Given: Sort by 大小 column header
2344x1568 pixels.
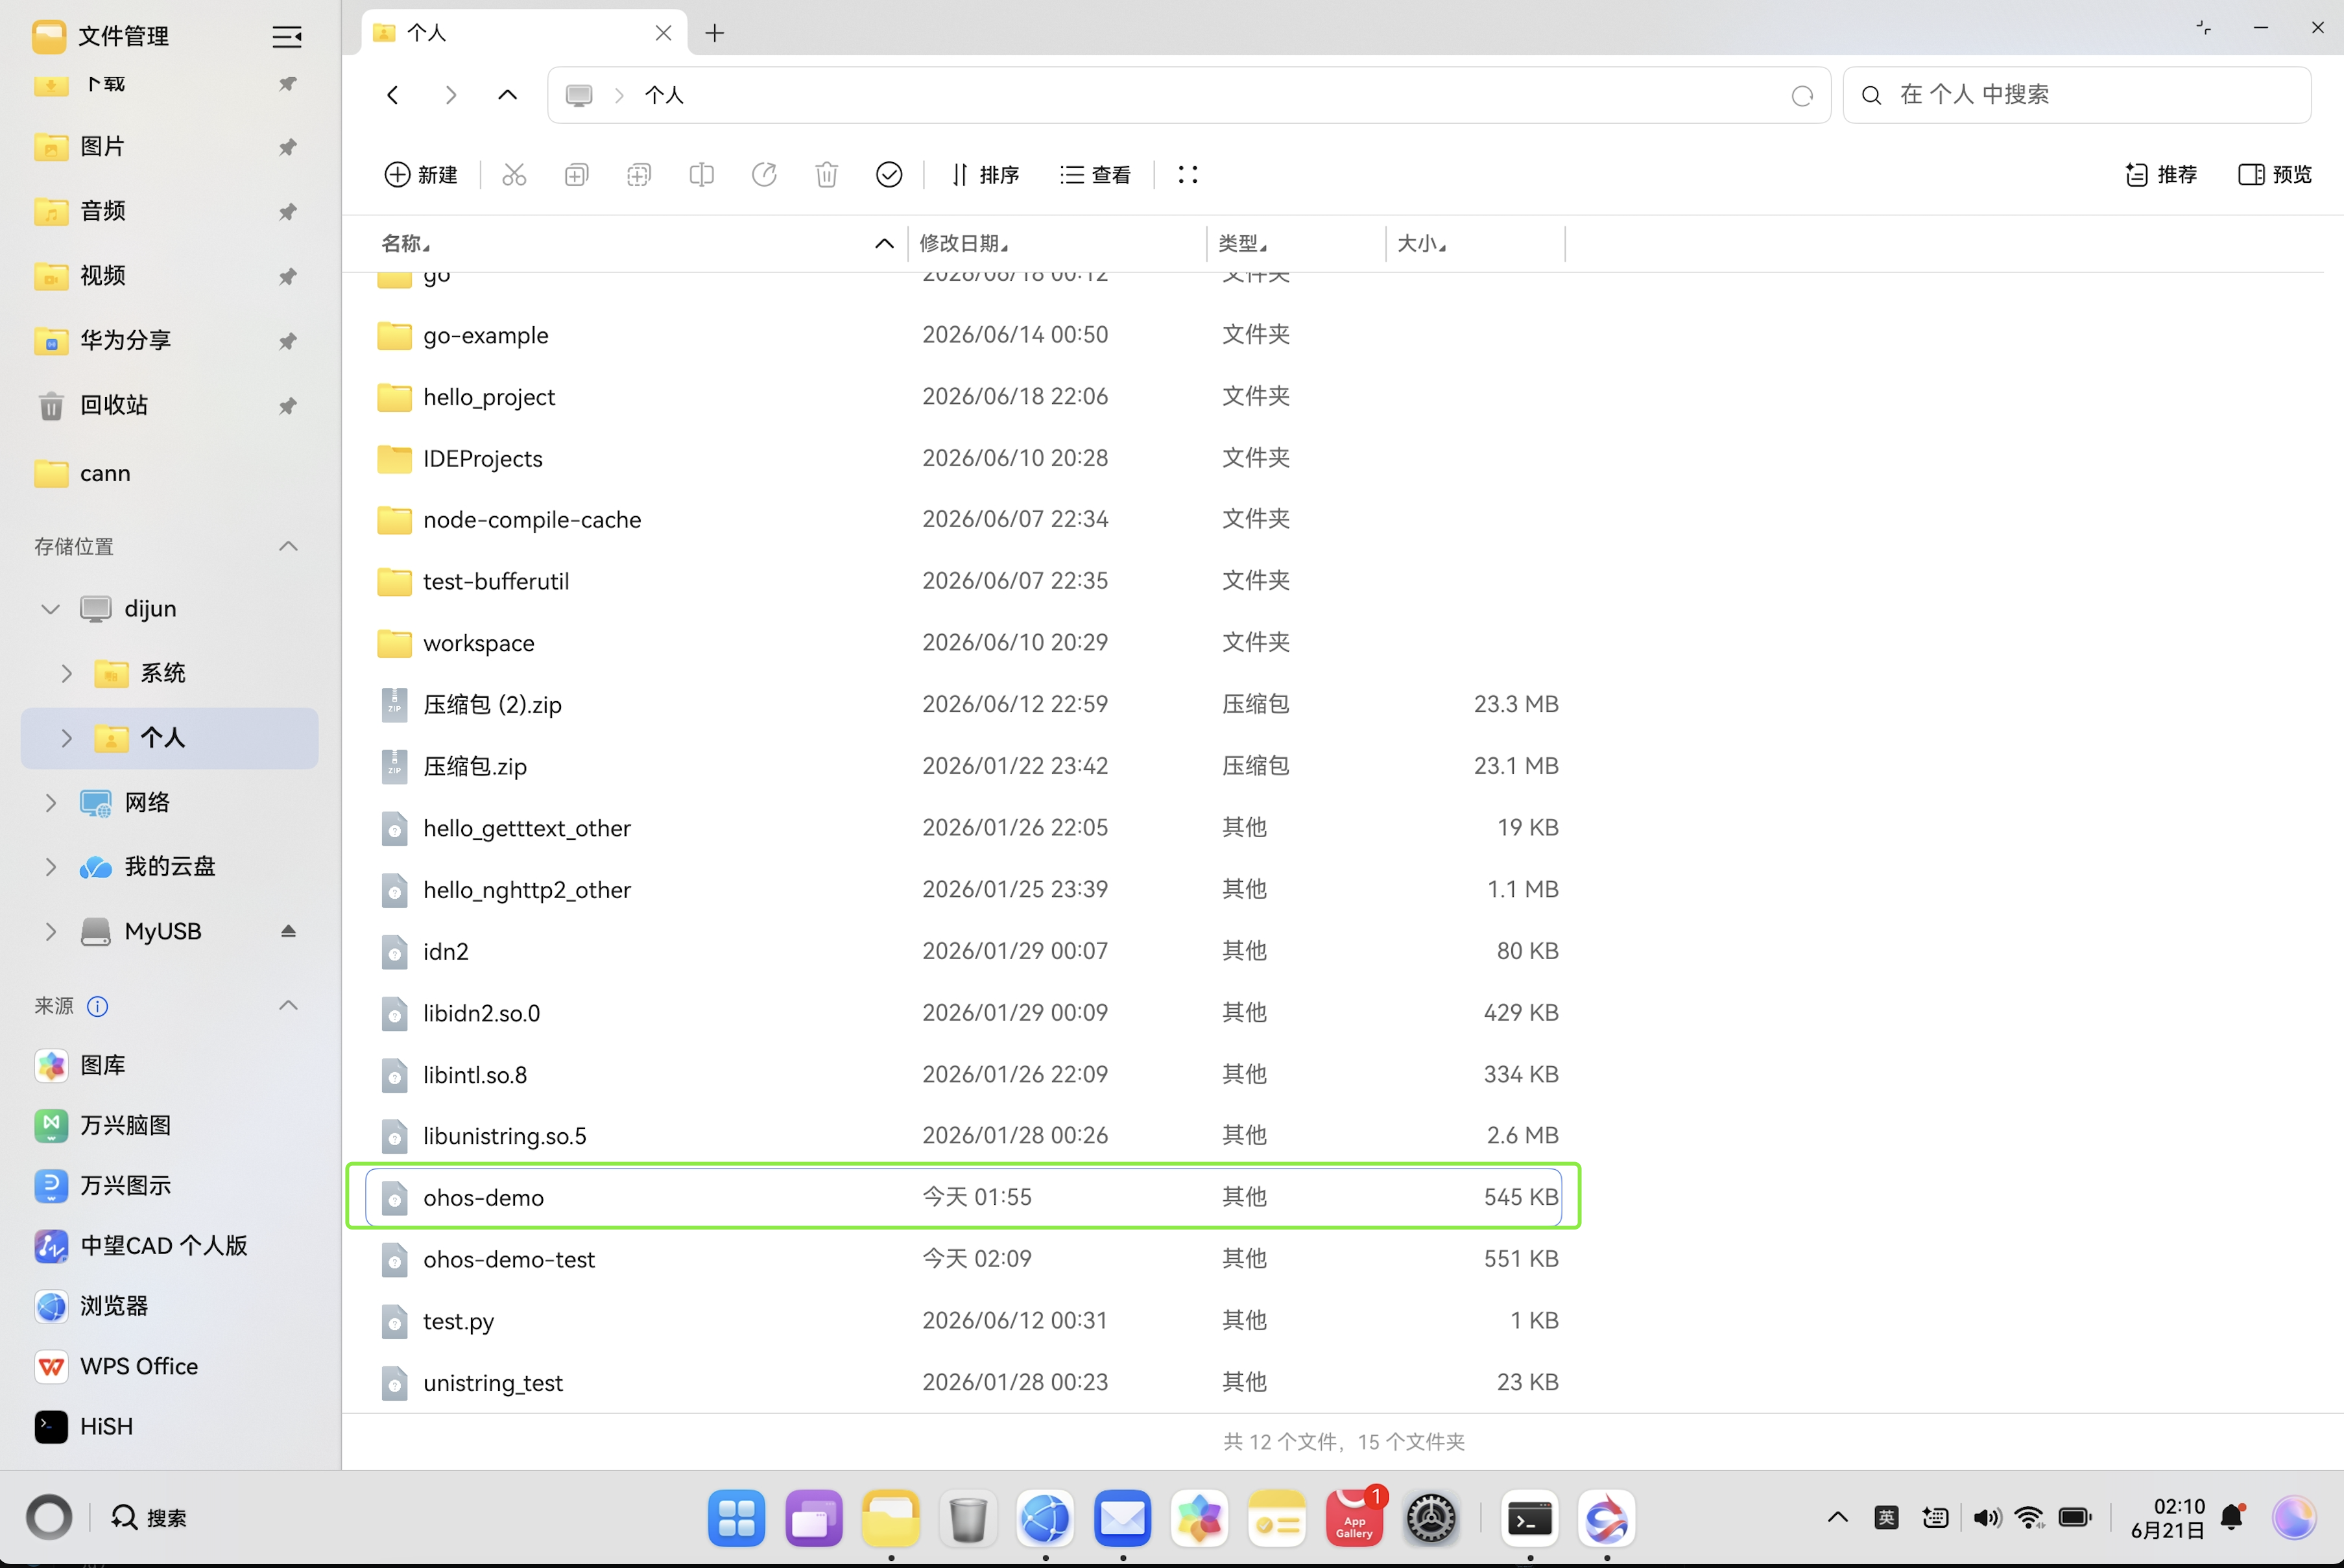Looking at the screenshot, I should point(1421,243).
